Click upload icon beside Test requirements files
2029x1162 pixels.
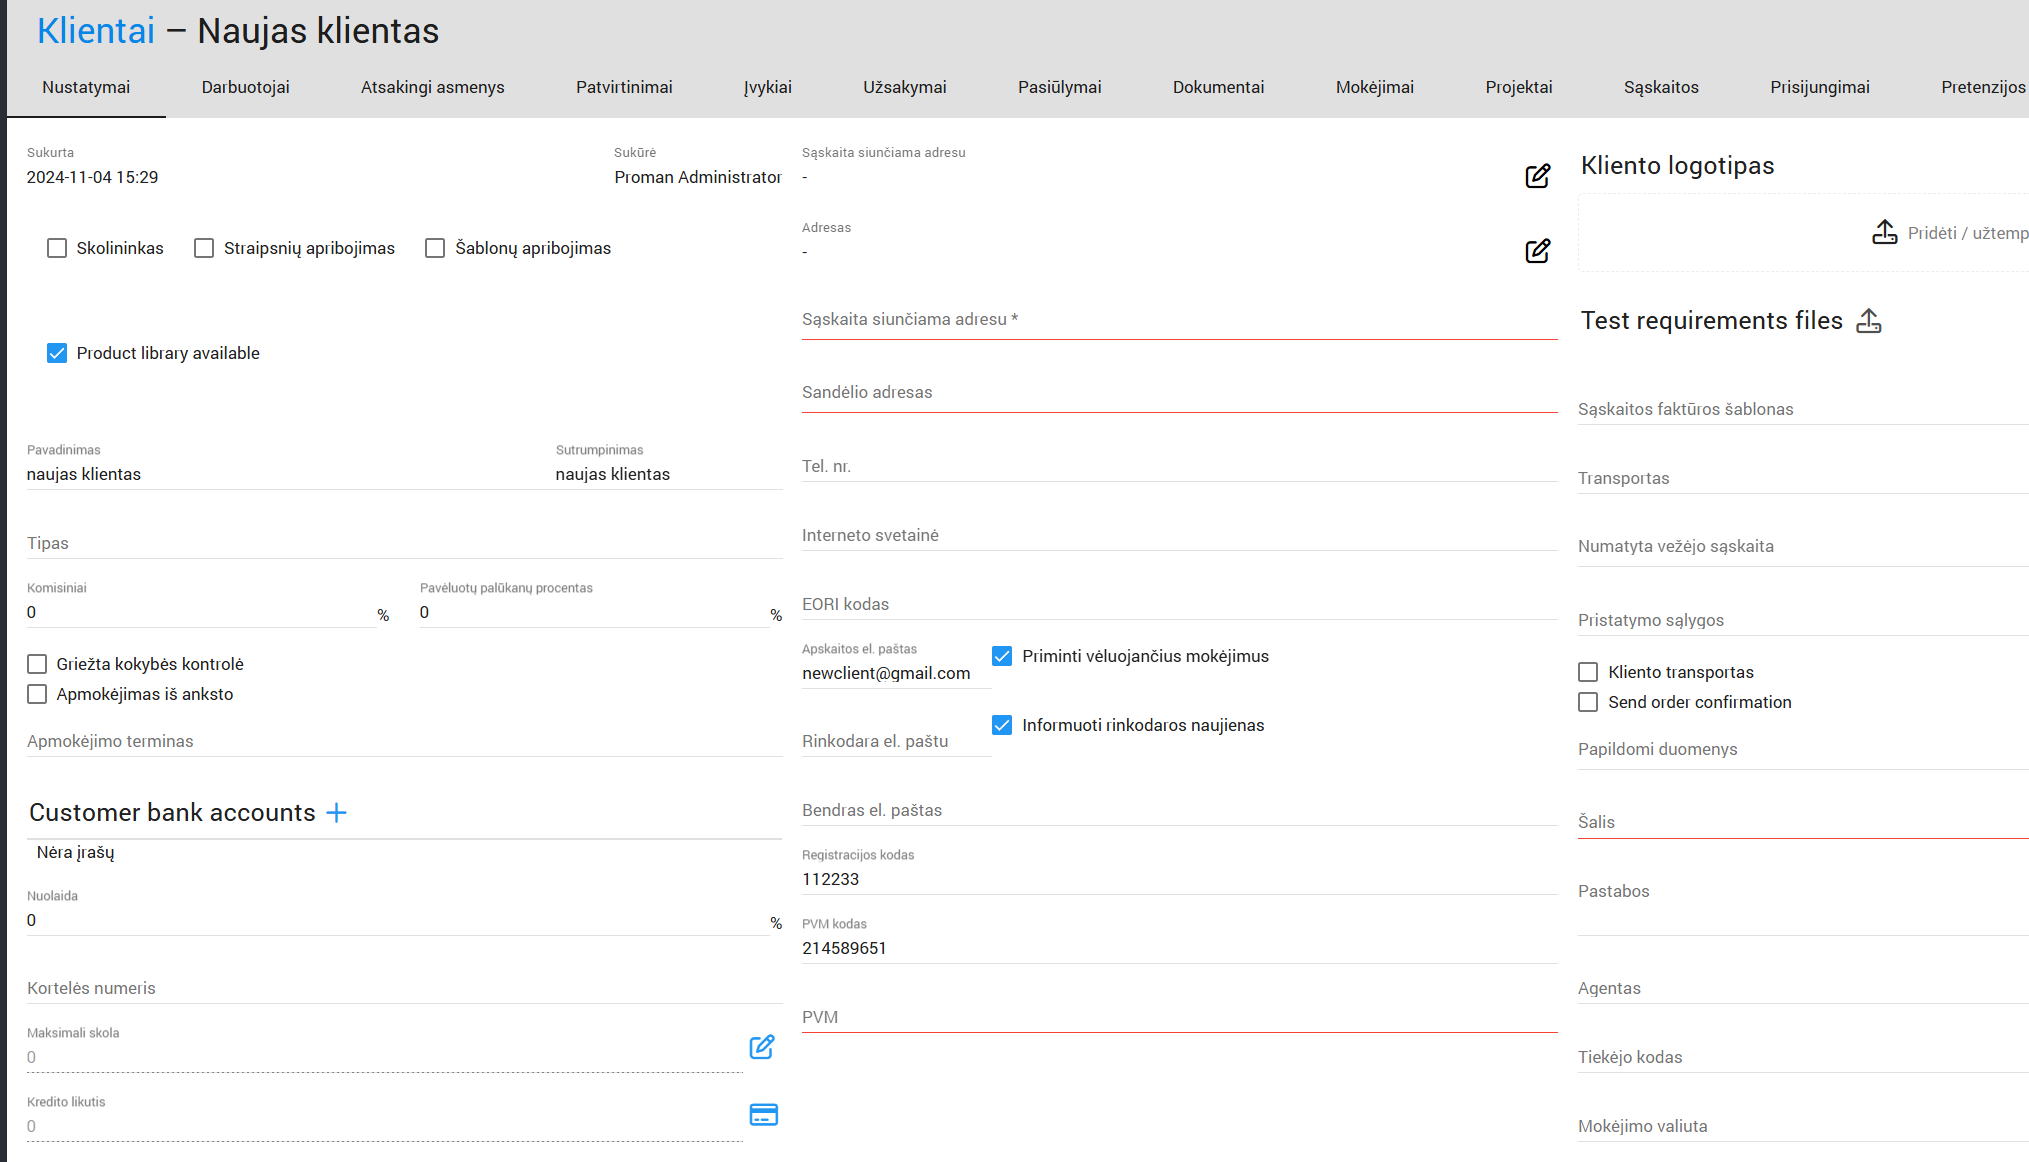coord(1868,321)
